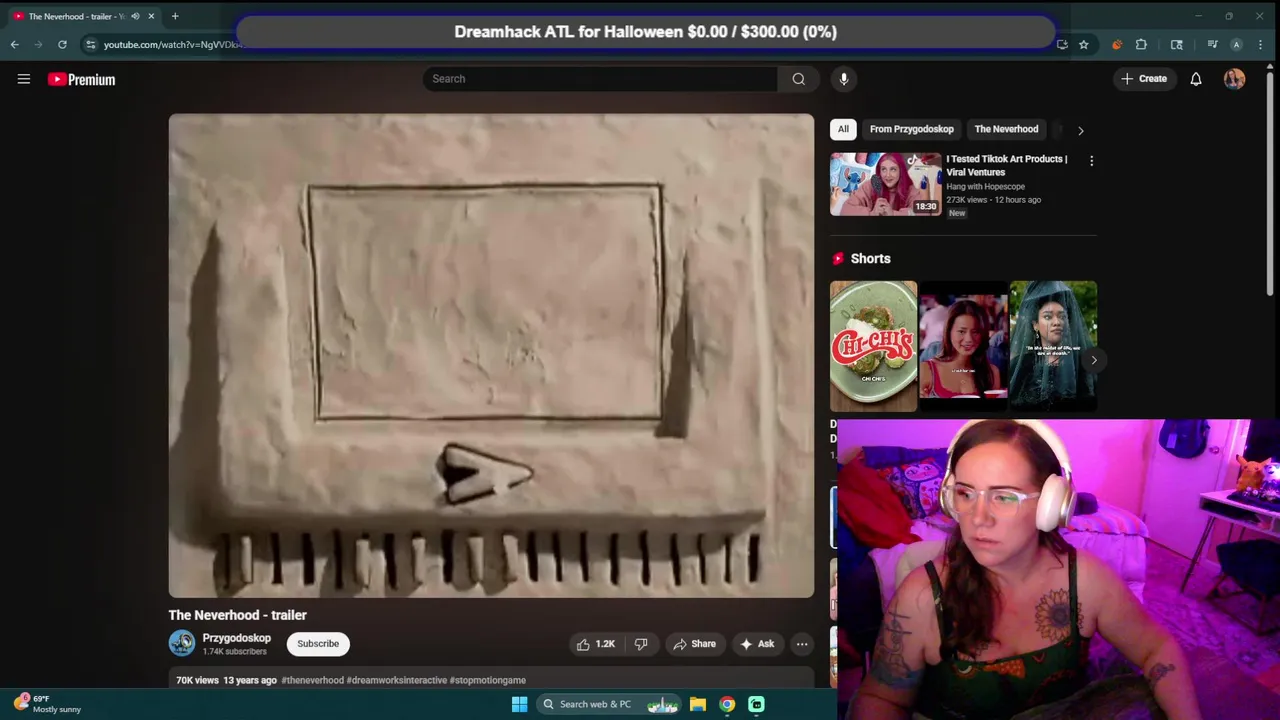Like the video with 1.2K likes
Viewport: 1280px width, 720px height.
click(x=596, y=644)
